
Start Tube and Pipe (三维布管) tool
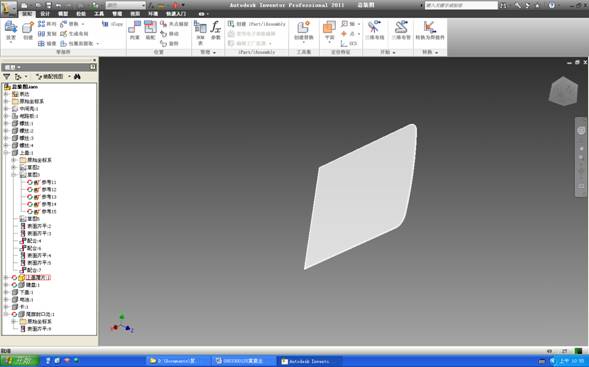[401, 30]
